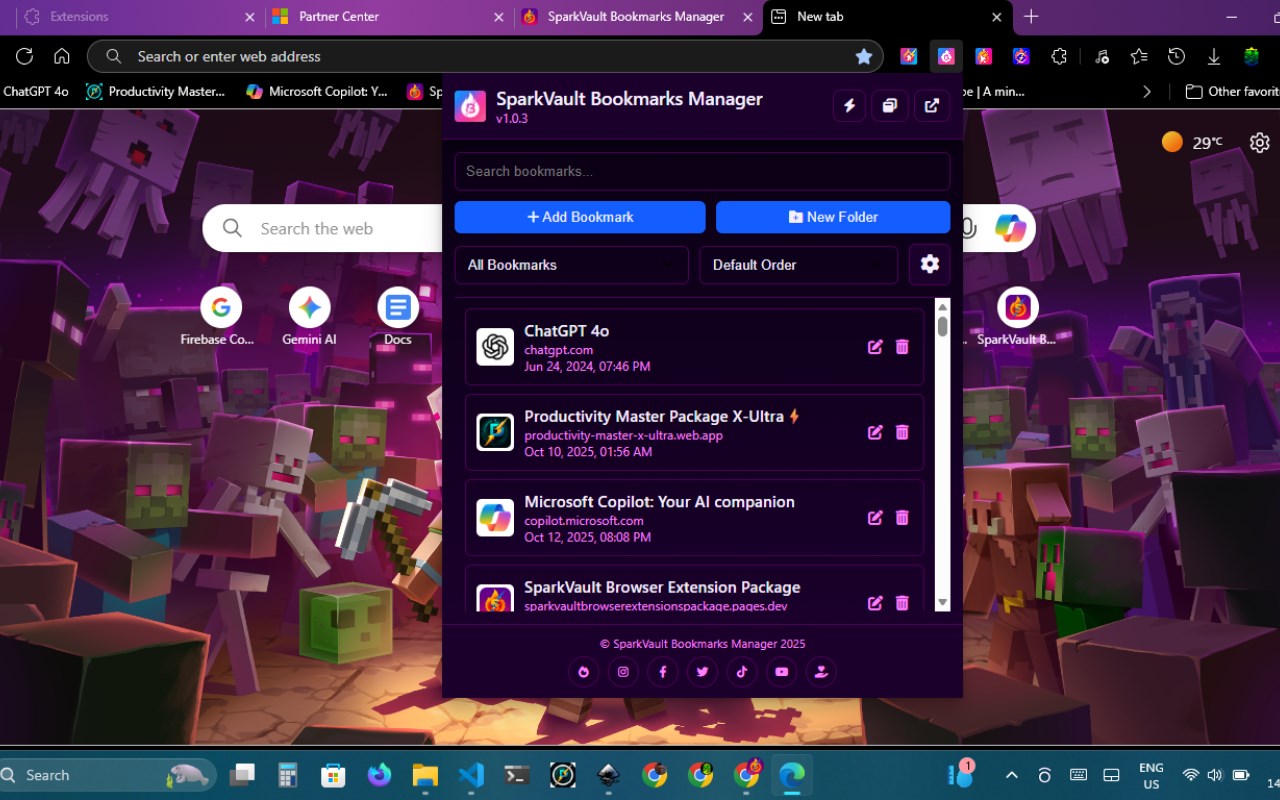Click the bookmark list scrollbar up arrow
The width and height of the screenshot is (1280, 800).
pyautogui.click(x=942, y=306)
